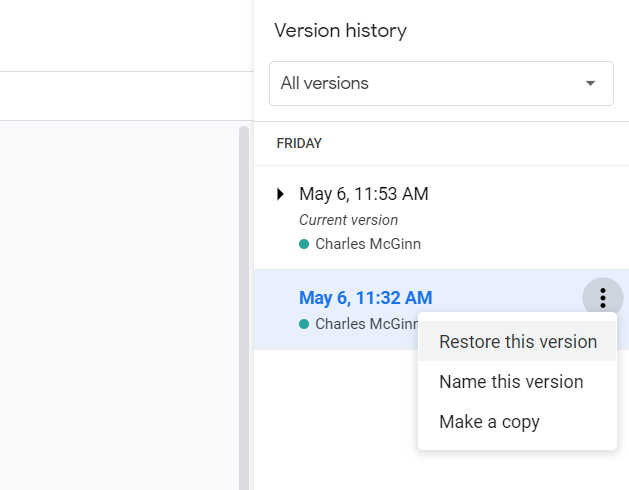Click the vertical scrollbar of the document area
Screen dimensions: 629x490
point(243,308)
